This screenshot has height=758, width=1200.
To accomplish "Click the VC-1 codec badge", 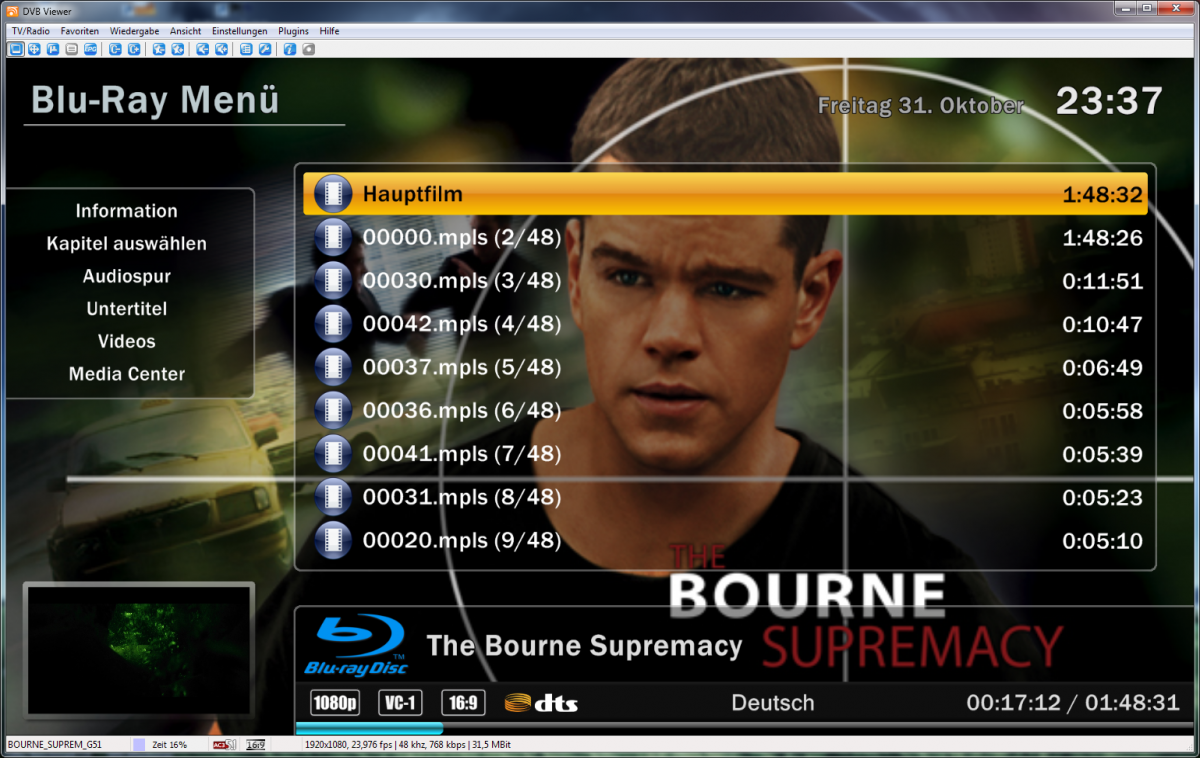I will tap(400, 703).
